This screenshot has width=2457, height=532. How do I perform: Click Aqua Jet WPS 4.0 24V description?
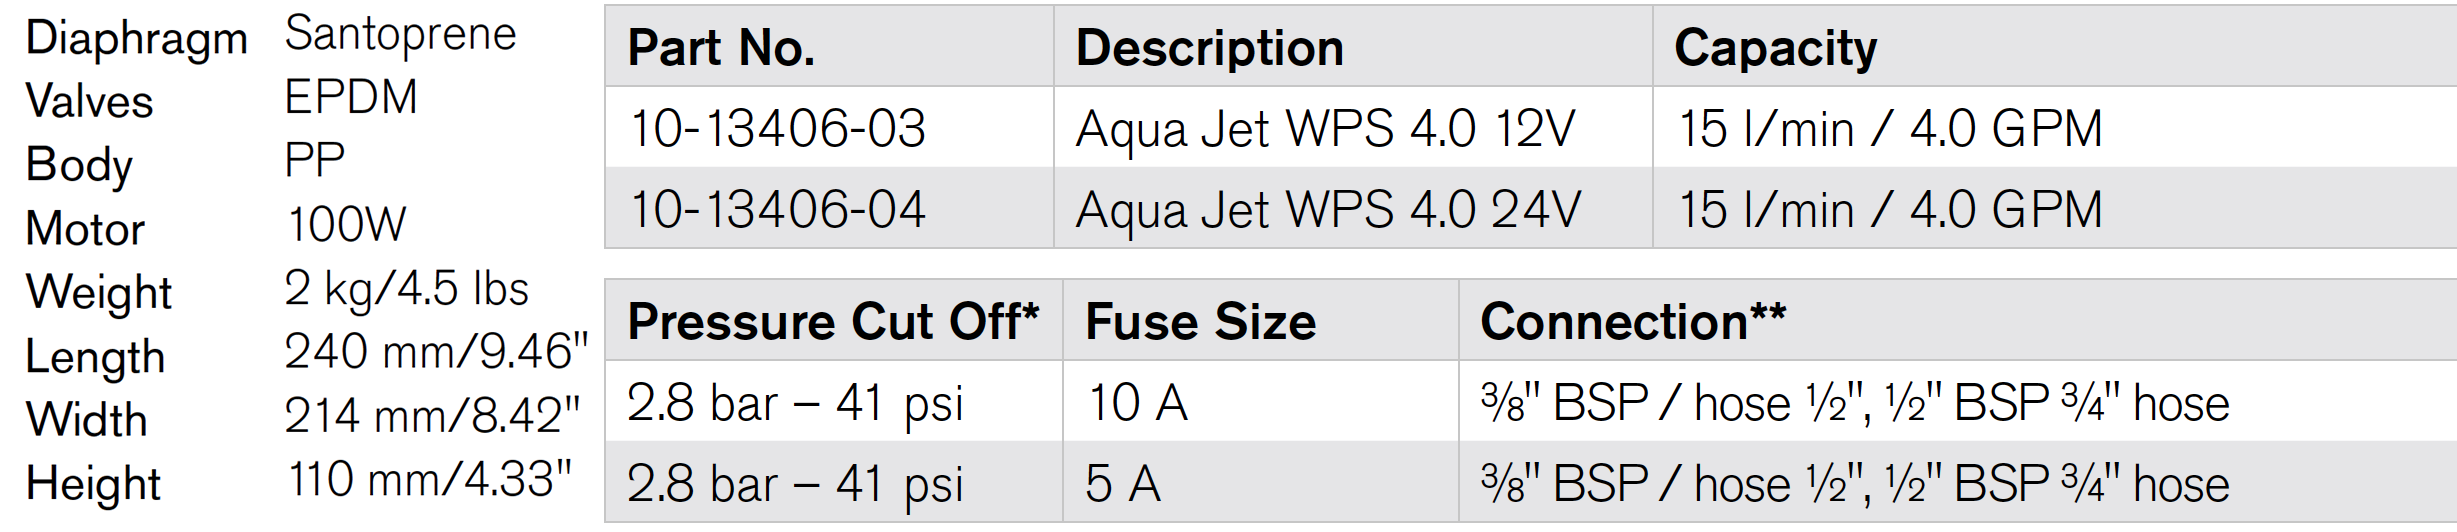point(1328,210)
